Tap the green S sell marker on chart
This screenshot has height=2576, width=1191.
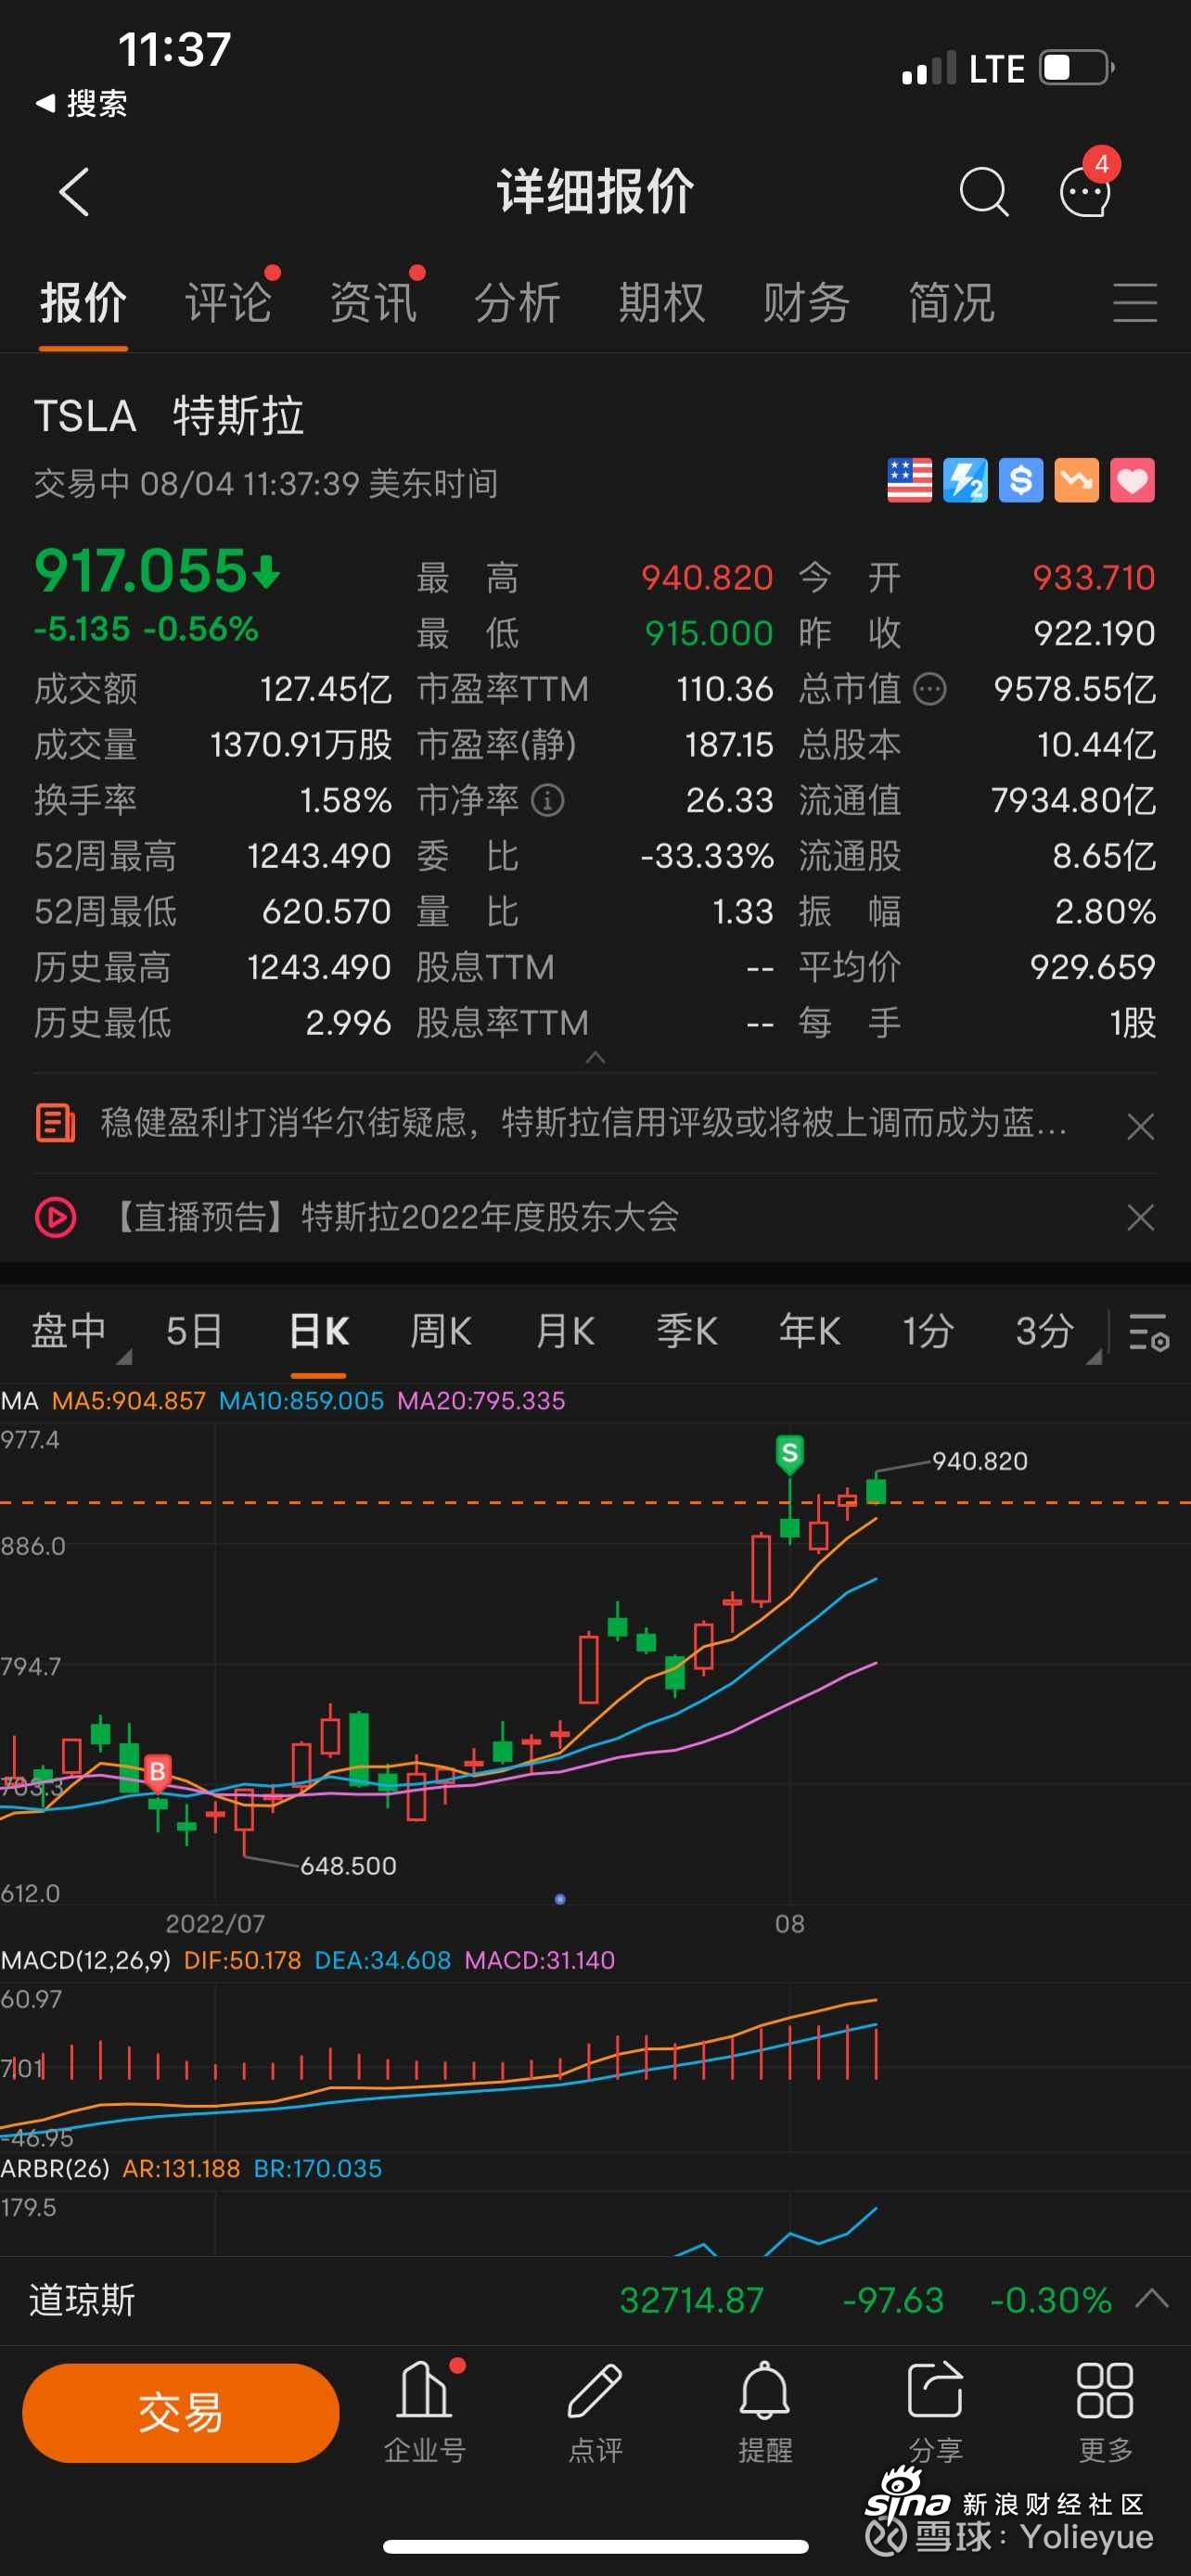click(789, 1453)
